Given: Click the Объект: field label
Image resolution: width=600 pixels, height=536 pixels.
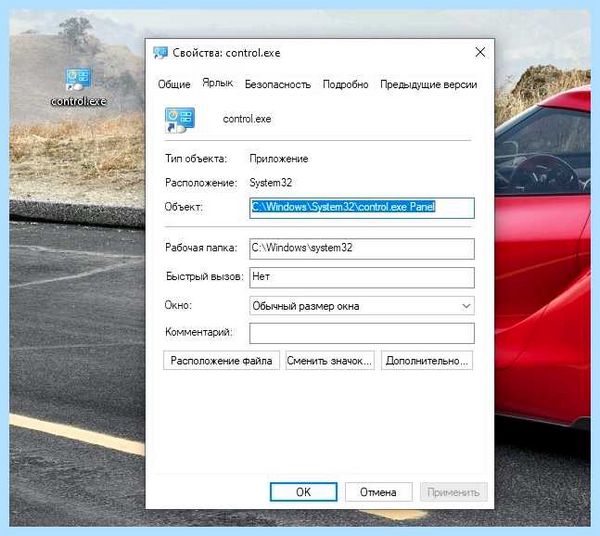Looking at the screenshot, I should (184, 207).
